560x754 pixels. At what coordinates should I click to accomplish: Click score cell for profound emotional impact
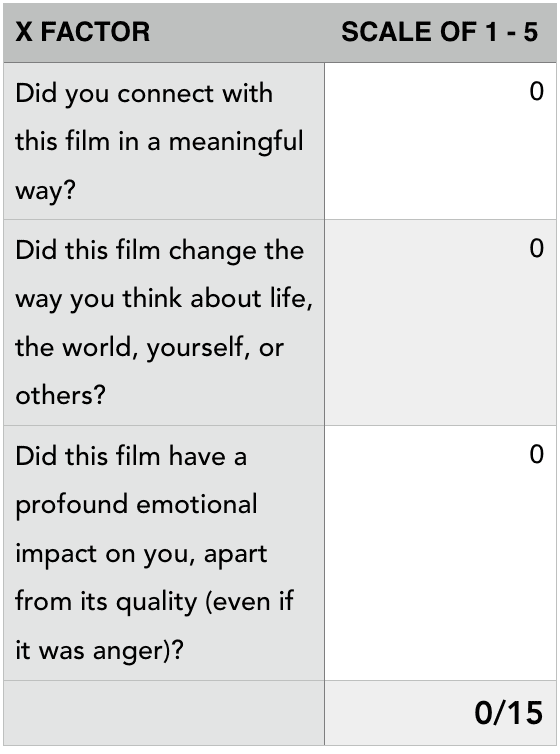[440, 553]
